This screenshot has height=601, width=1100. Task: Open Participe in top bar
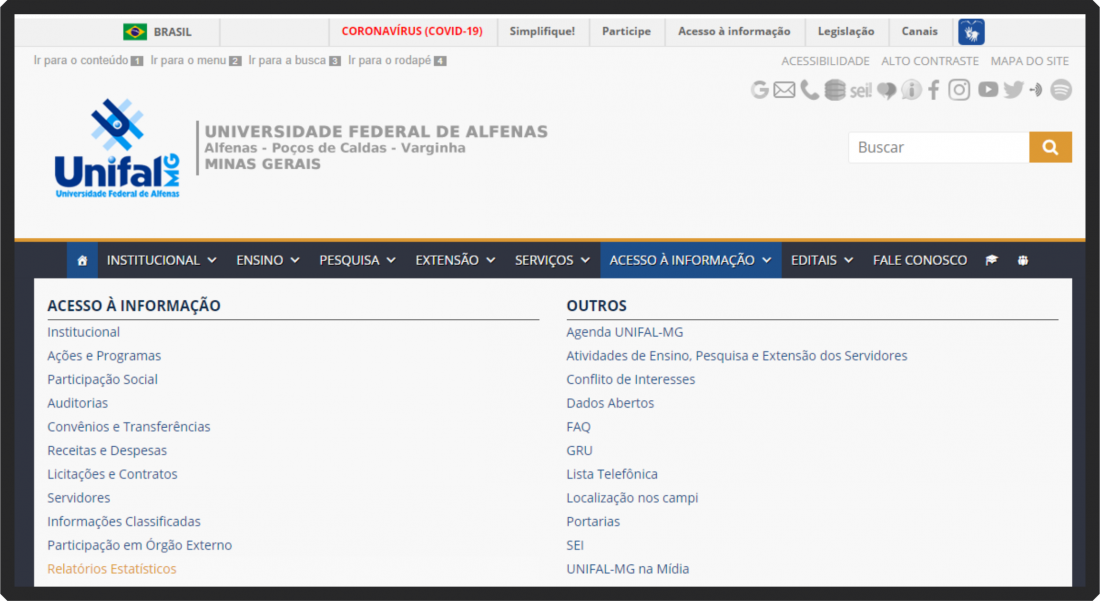[x=626, y=32]
